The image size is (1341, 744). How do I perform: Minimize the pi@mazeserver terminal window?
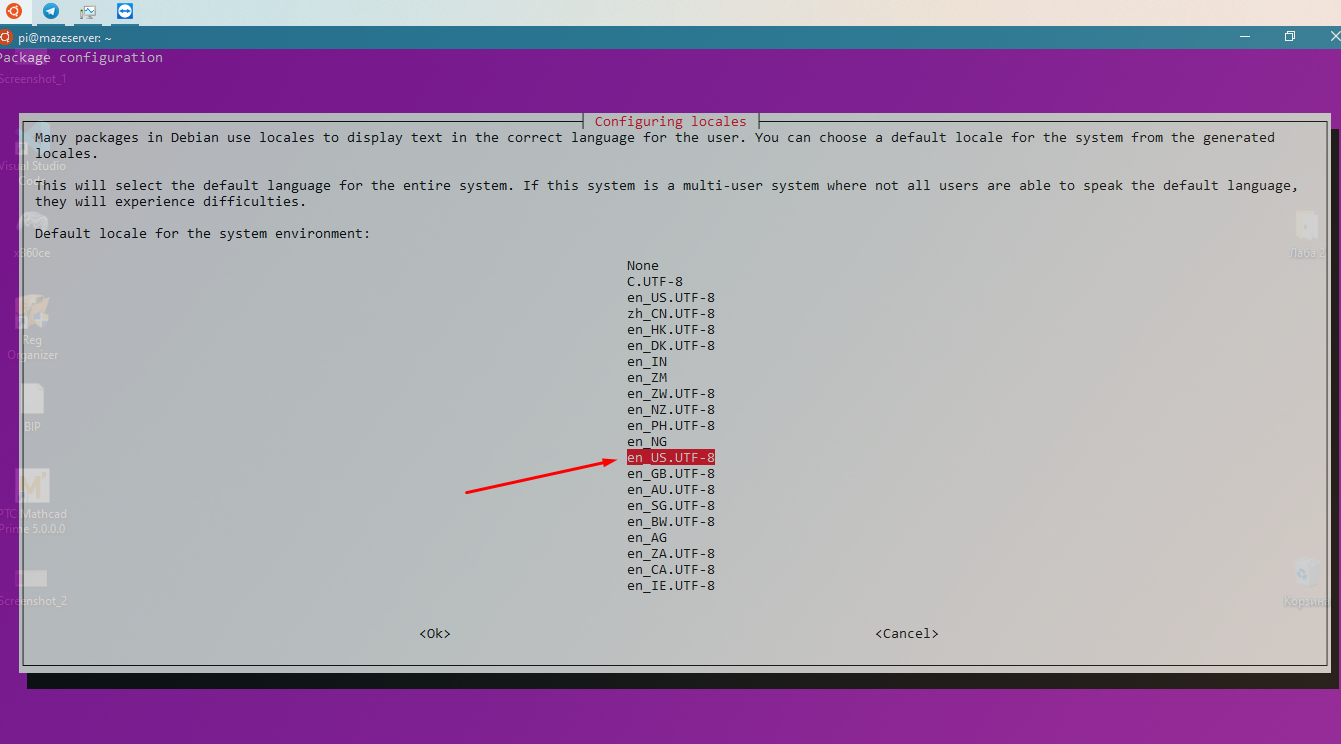pyautogui.click(x=1244, y=37)
